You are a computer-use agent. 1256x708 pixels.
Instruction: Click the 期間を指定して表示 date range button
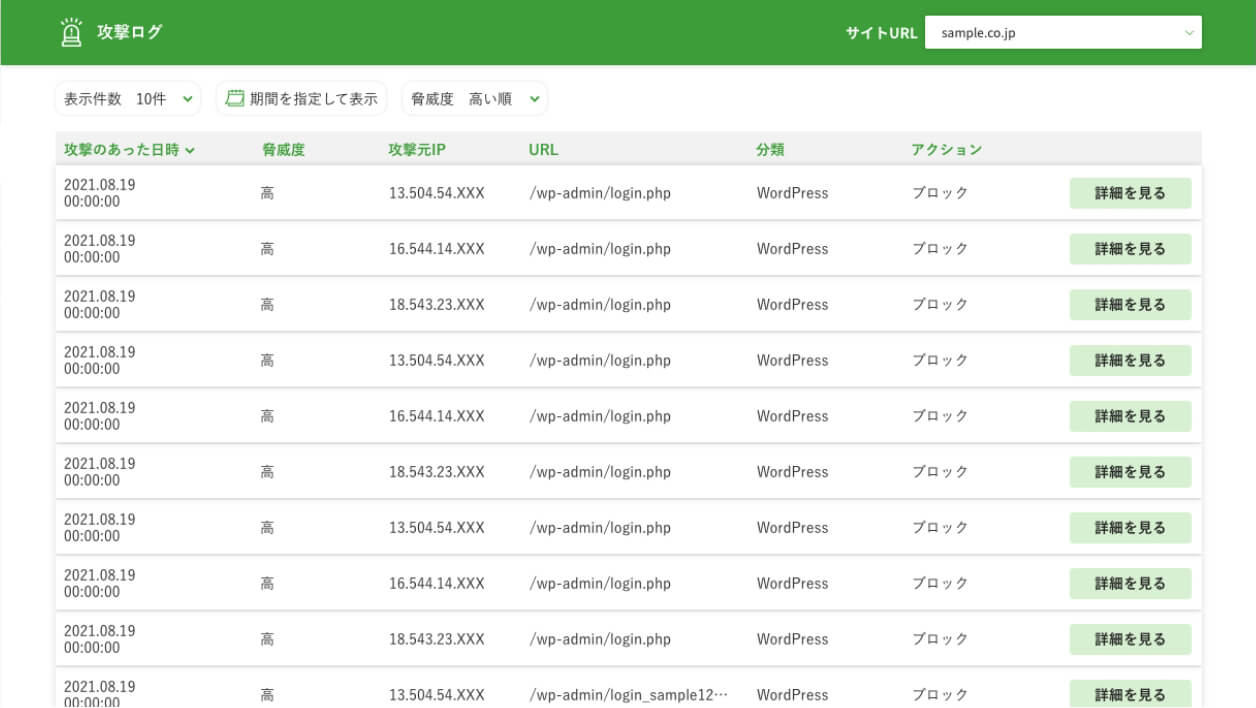(302, 98)
